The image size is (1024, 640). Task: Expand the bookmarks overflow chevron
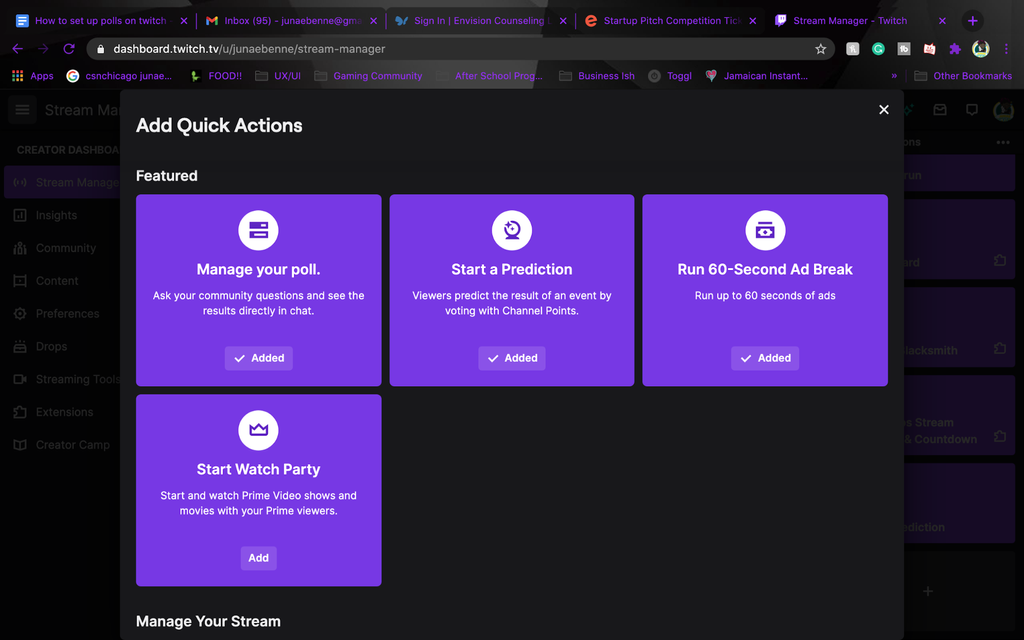893,75
